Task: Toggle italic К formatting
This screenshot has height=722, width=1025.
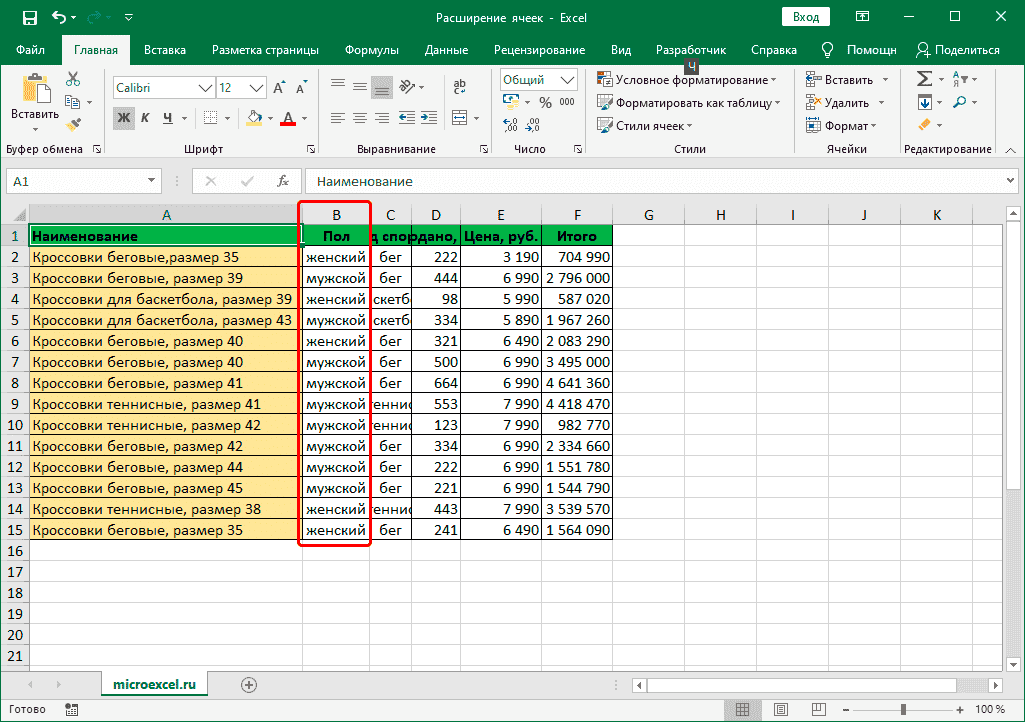Action: click(x=146, y=118)
